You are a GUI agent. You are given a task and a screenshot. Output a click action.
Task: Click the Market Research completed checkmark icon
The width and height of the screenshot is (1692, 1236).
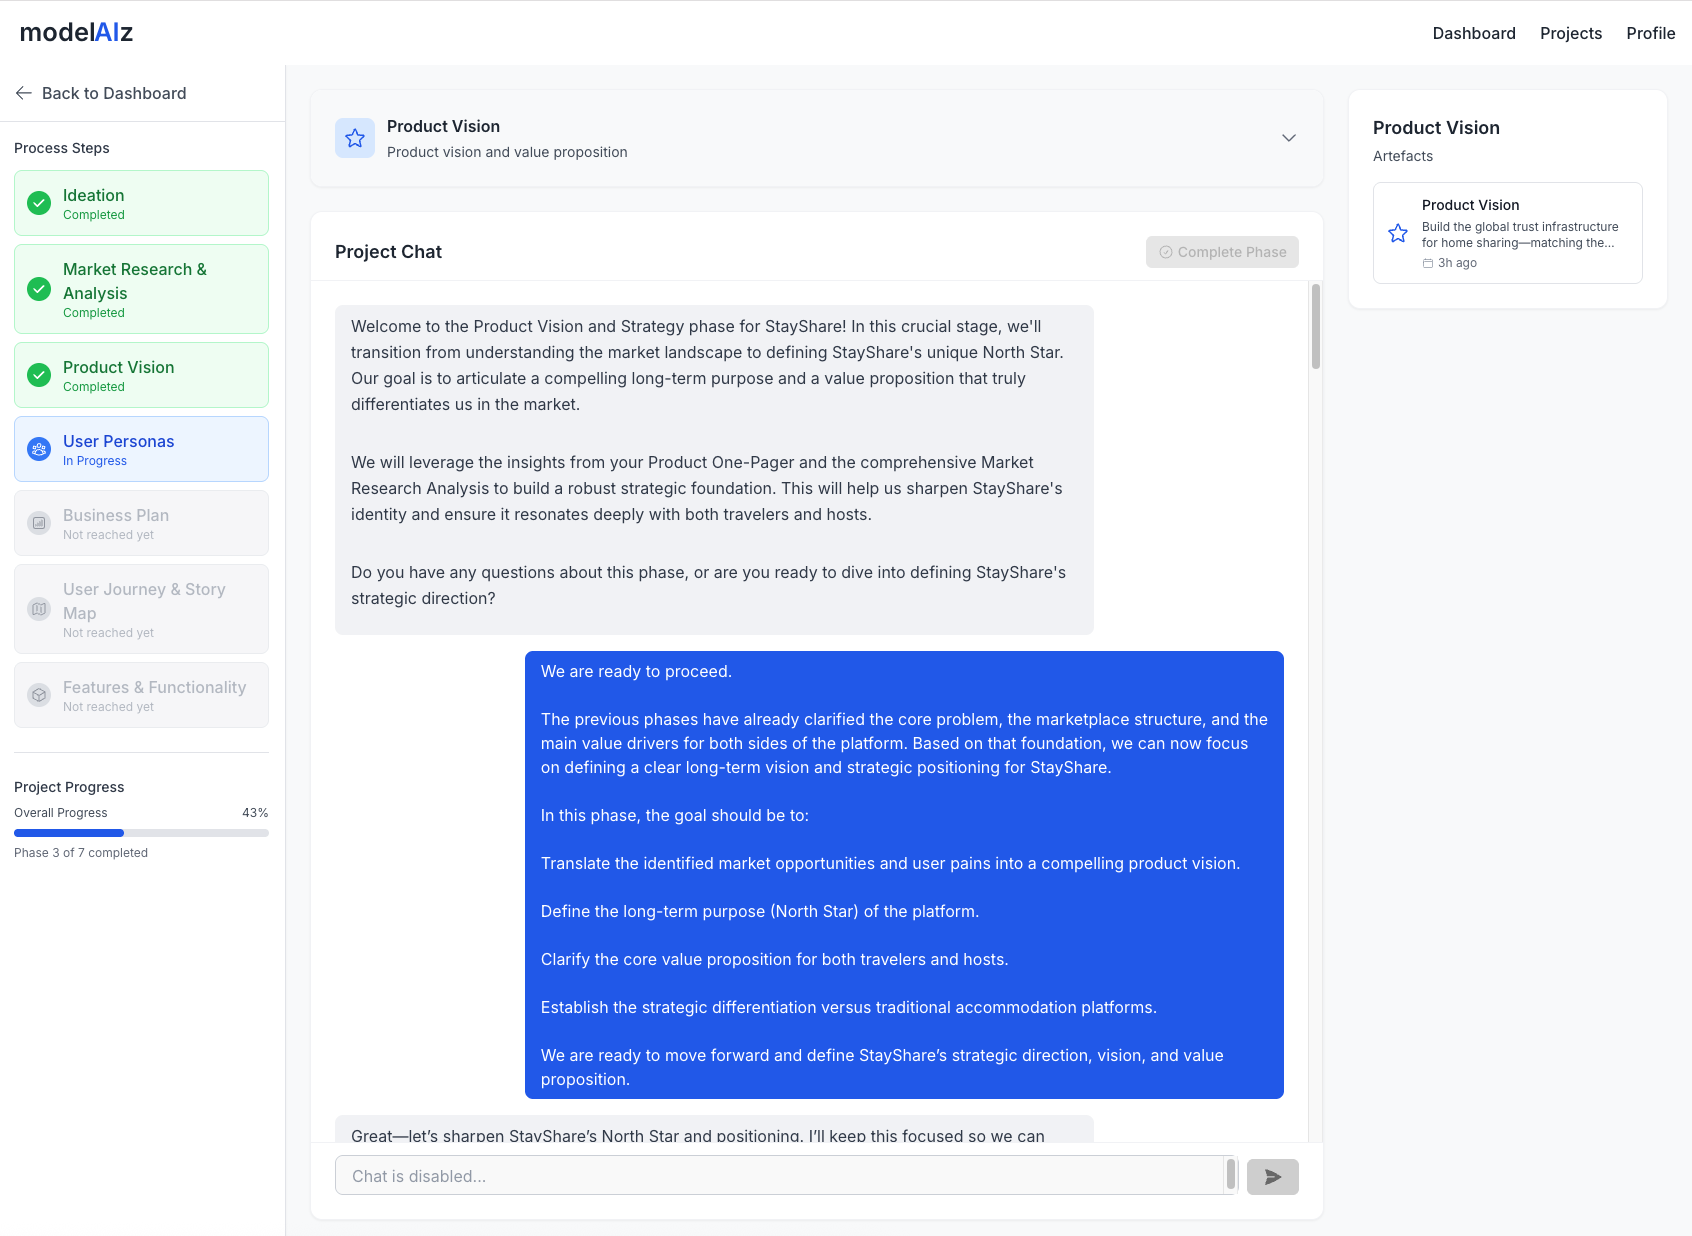click(x=38, y=289)
